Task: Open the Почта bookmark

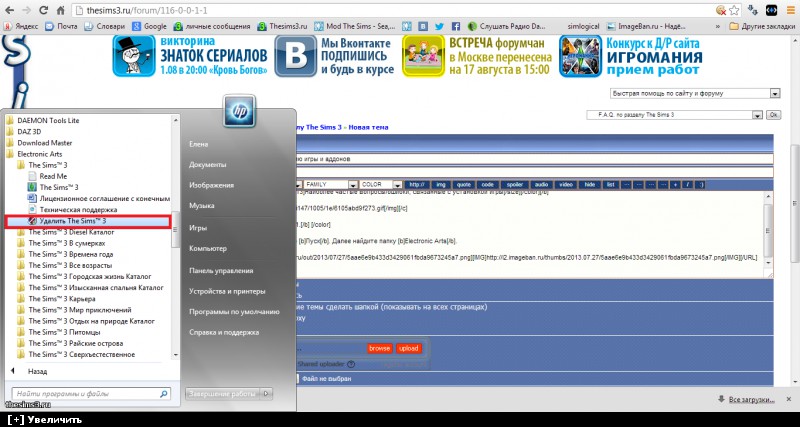Action: tap(61, 26)
